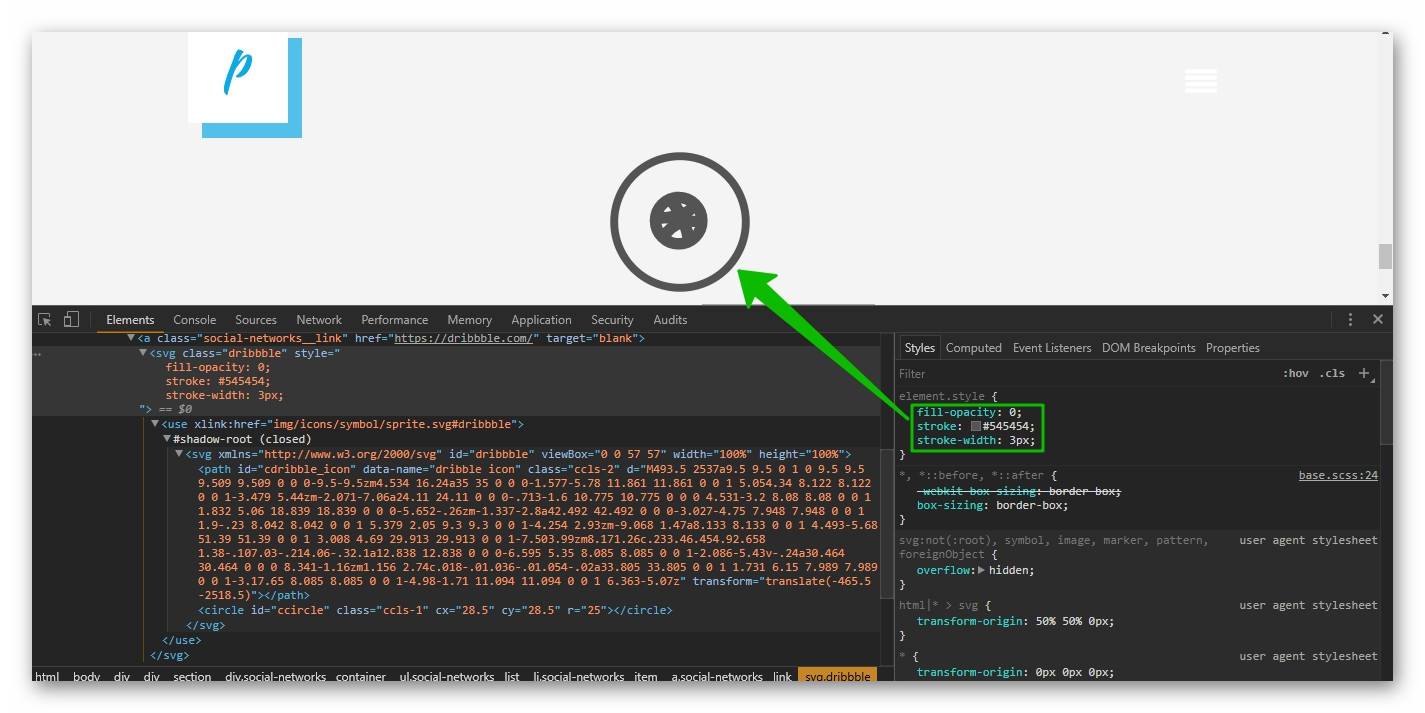
Task: Activate the inspect element picker tool
Action: pos(45,320)
